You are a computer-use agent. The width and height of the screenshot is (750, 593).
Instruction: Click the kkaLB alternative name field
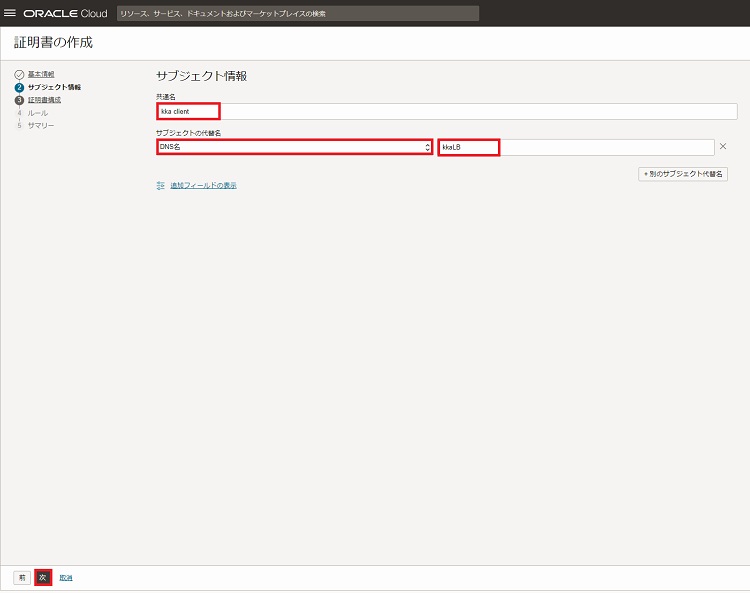575,147
